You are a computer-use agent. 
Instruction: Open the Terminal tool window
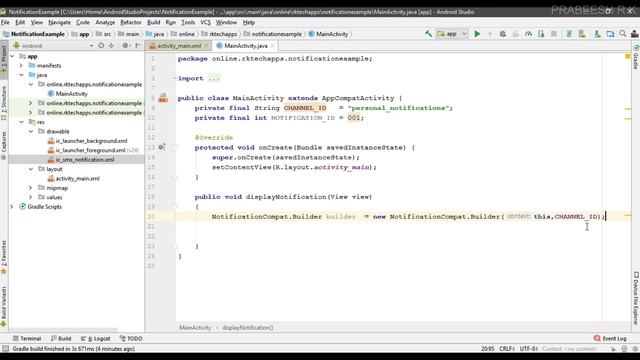(x=27, y=338)
